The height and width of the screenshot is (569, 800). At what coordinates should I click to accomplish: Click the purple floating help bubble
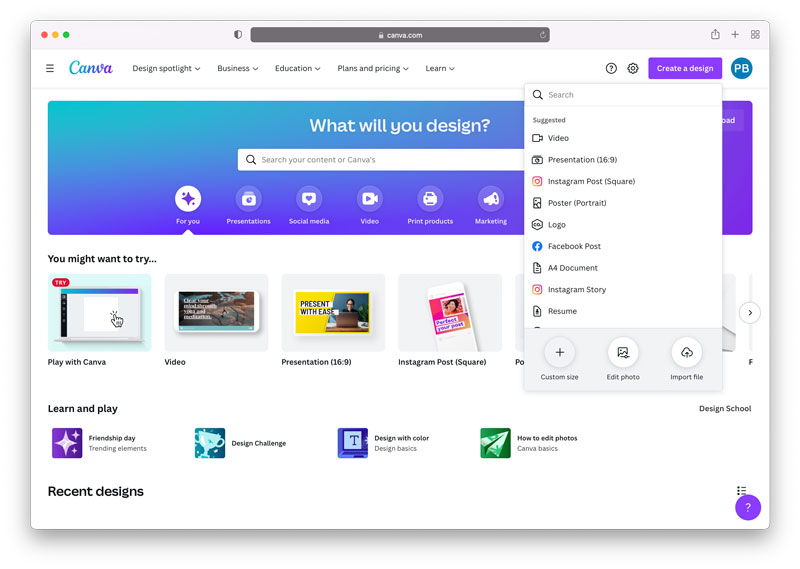[747, 507]
